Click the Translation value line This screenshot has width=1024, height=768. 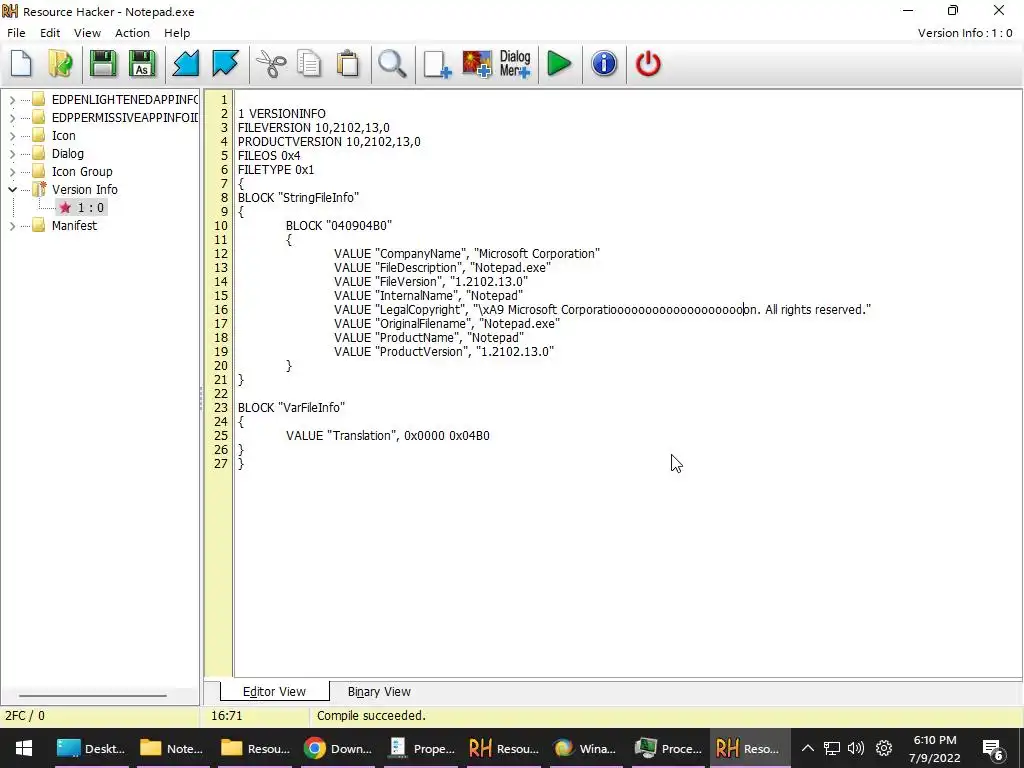click(387, 436)
